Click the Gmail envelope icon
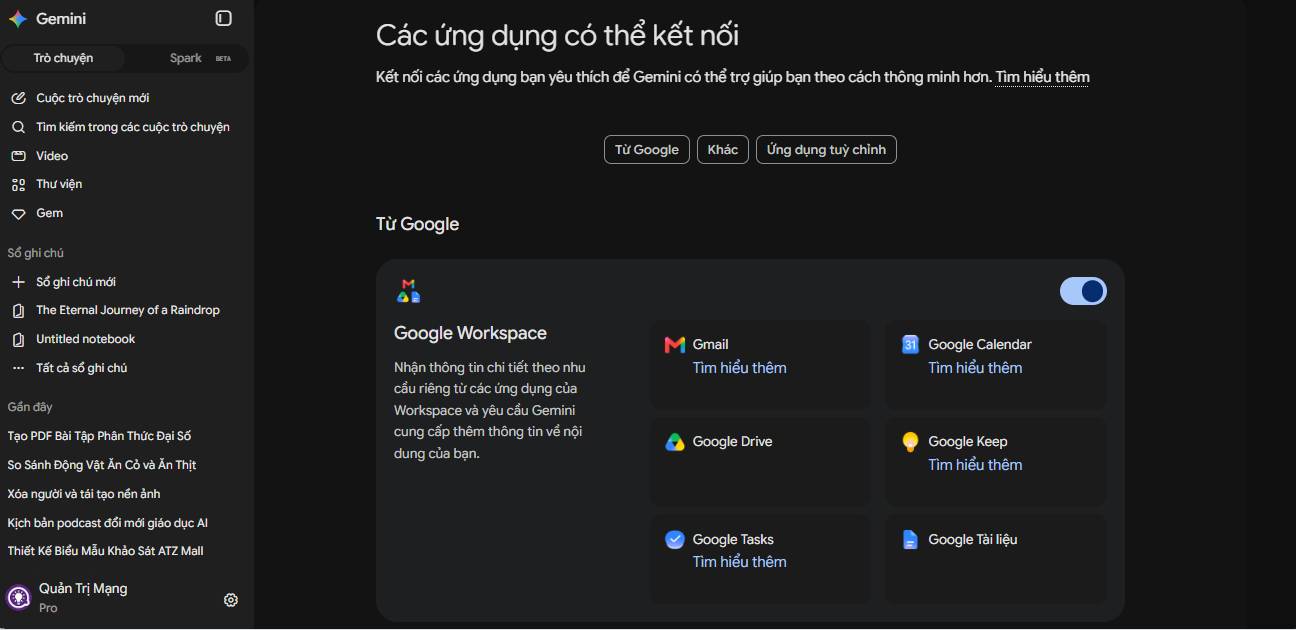This screenshot has width=1296, height=630. [675, 345]
